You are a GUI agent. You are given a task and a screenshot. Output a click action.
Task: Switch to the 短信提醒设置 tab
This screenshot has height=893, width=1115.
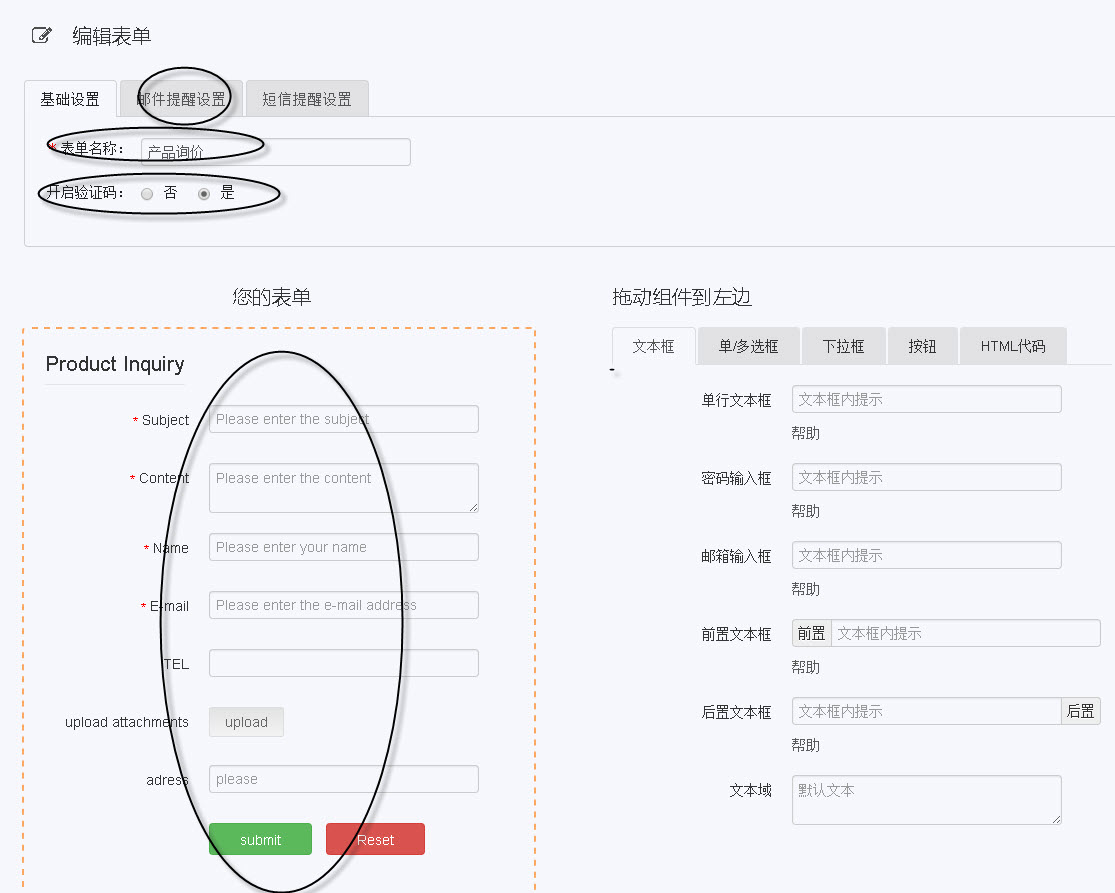tap(306, 97)
